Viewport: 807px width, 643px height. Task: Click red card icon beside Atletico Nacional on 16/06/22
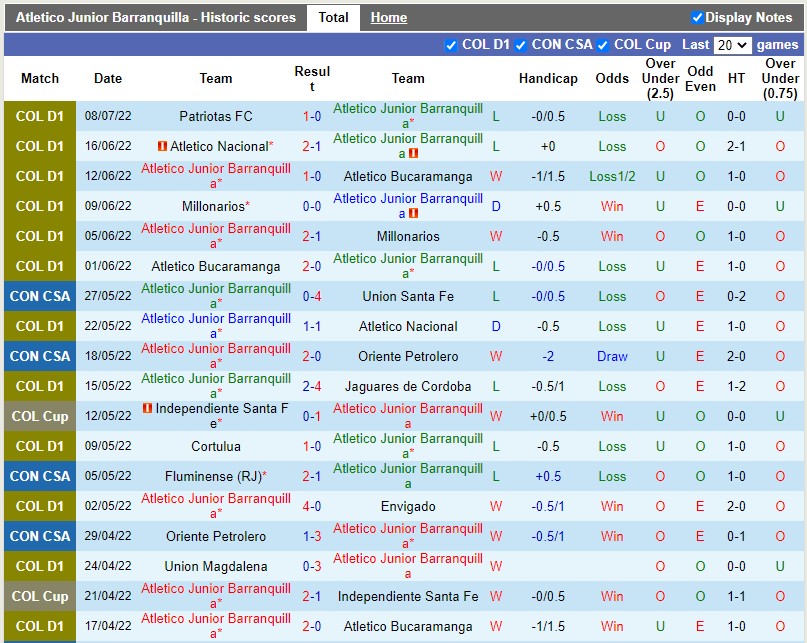pos(162,147)
